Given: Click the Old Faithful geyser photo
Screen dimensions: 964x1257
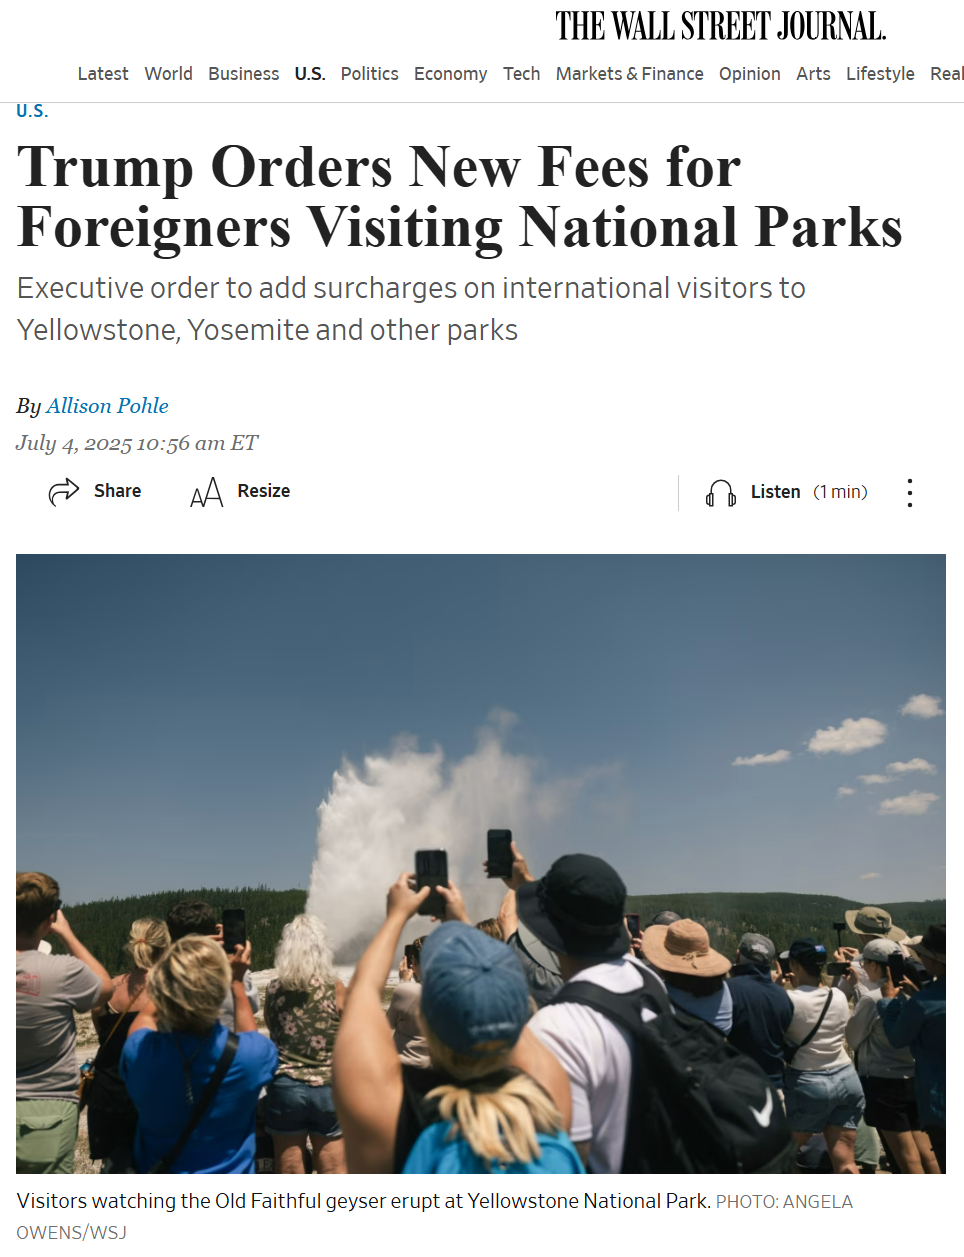Looking at the screenshot, I should pyautogui.click(x=481, y=864).
